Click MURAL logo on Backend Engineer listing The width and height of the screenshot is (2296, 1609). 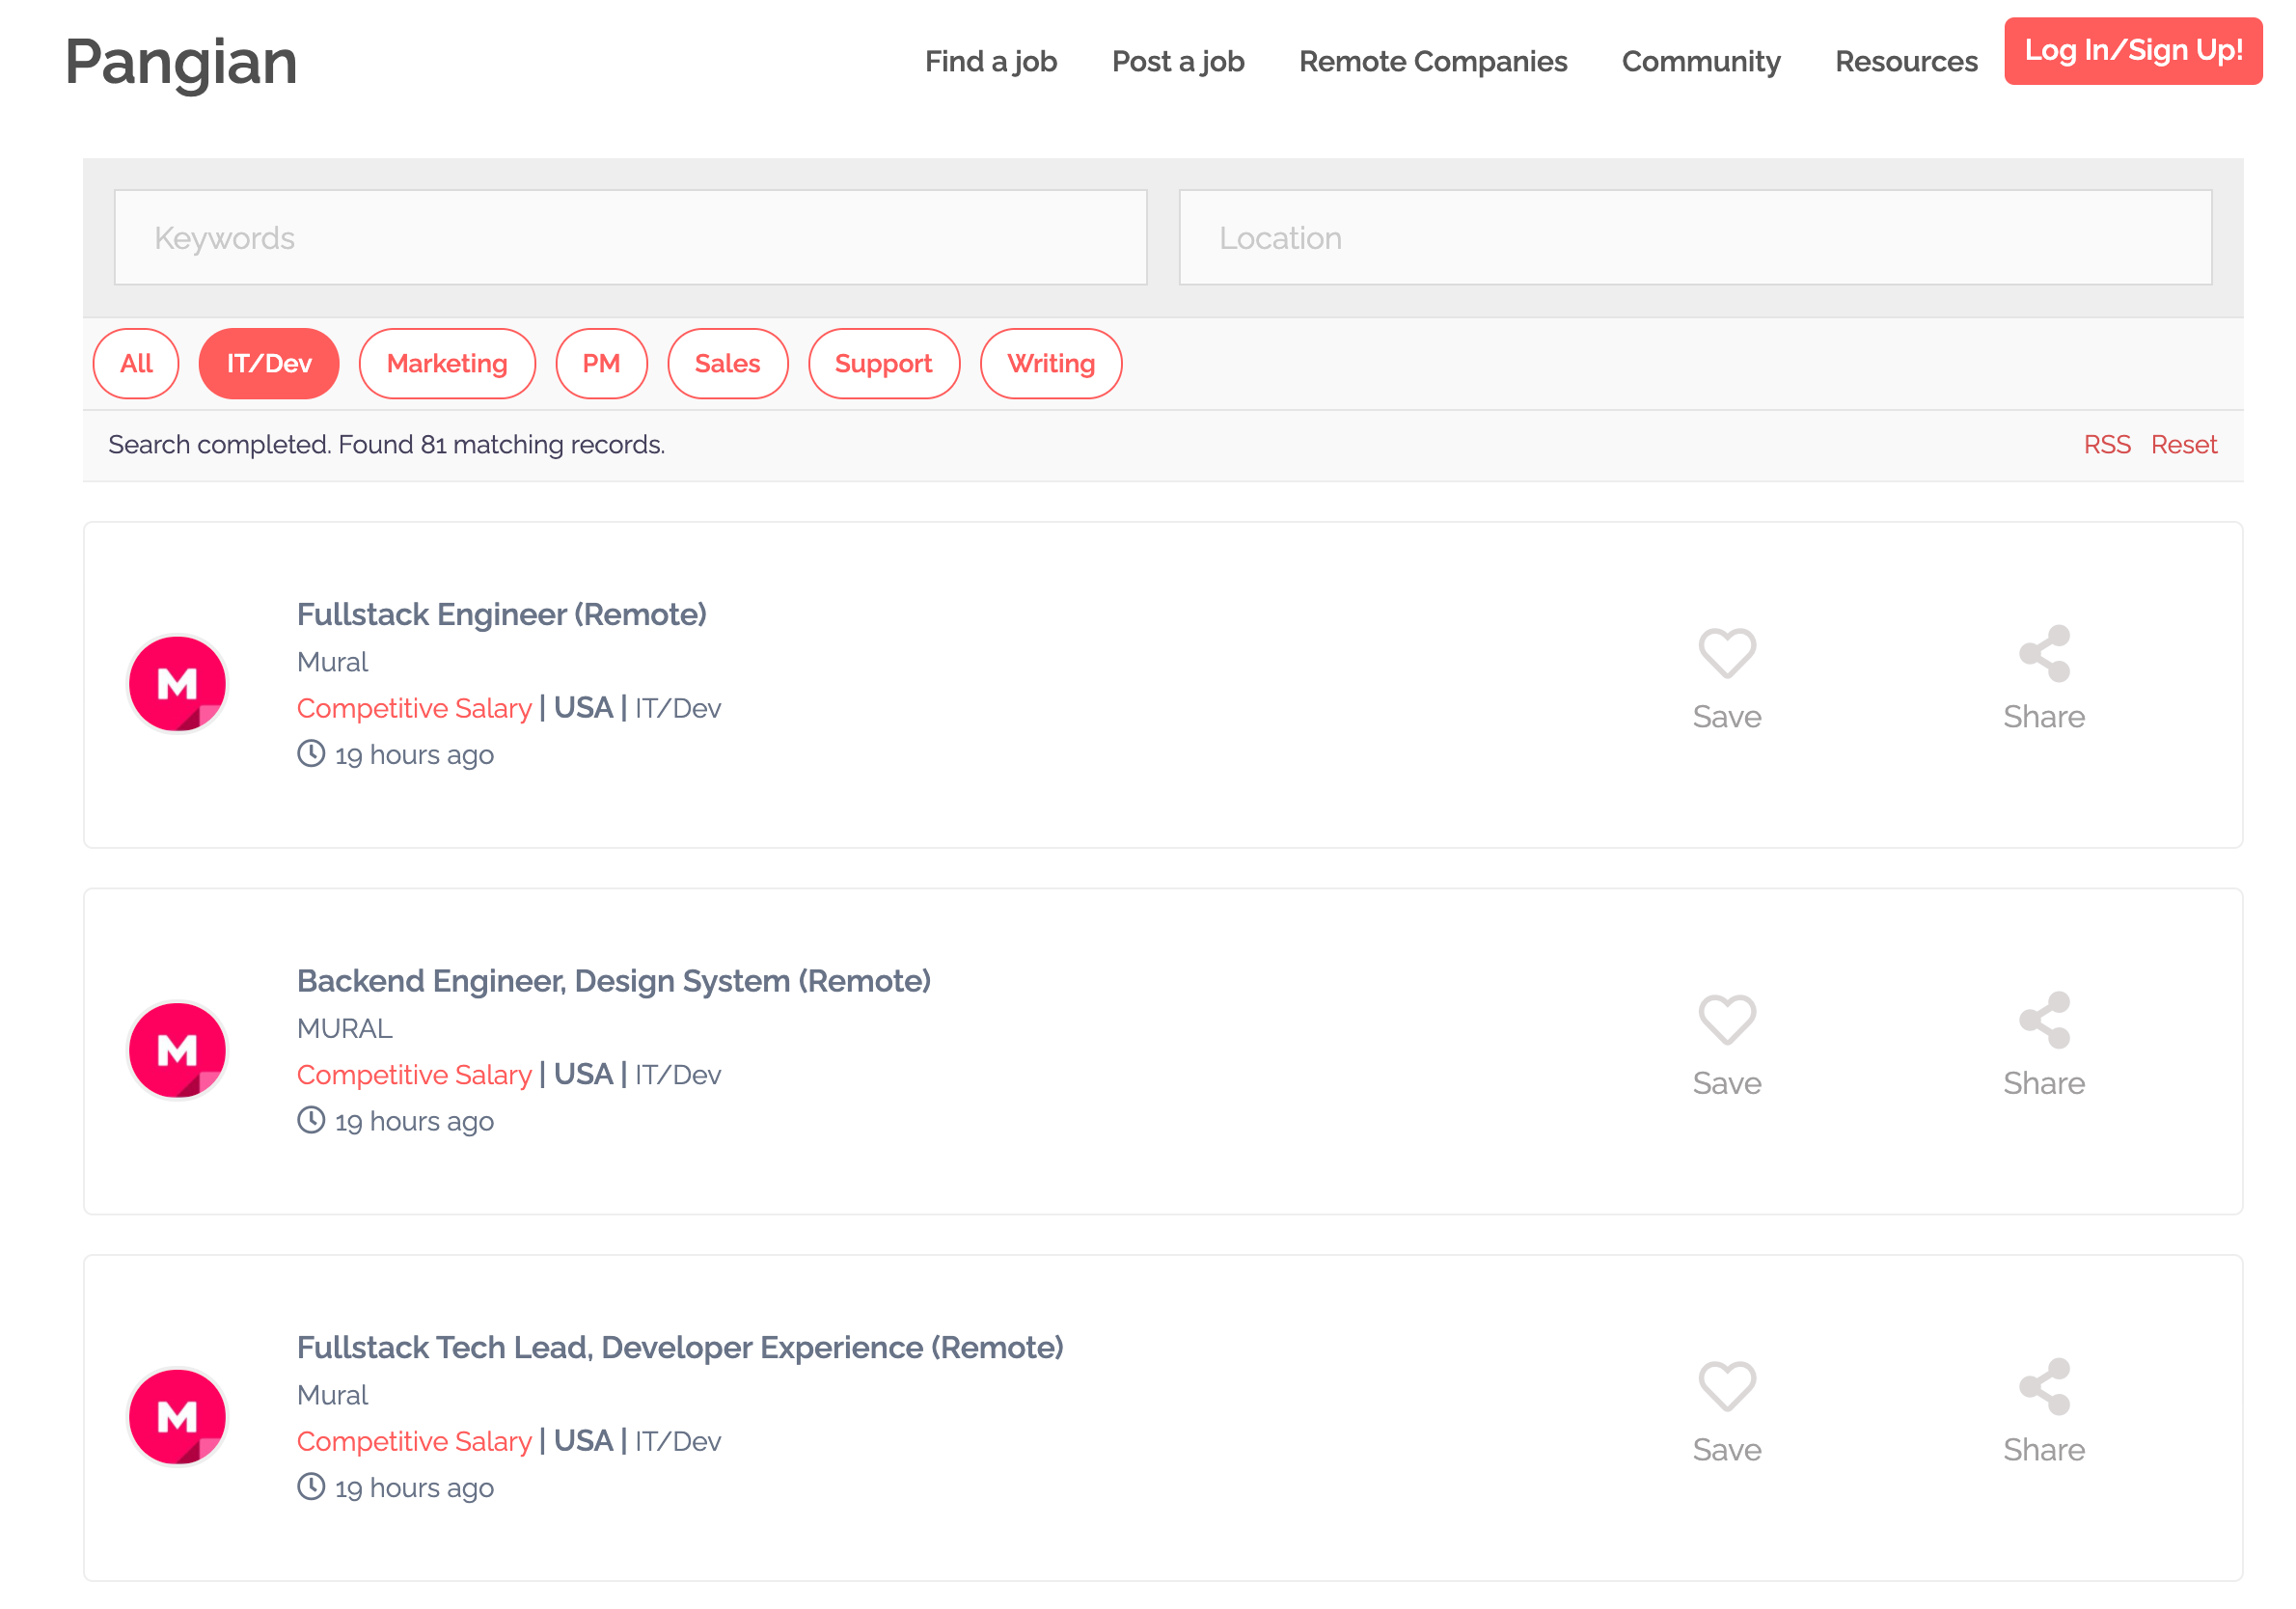click(x=178, y=1050)
